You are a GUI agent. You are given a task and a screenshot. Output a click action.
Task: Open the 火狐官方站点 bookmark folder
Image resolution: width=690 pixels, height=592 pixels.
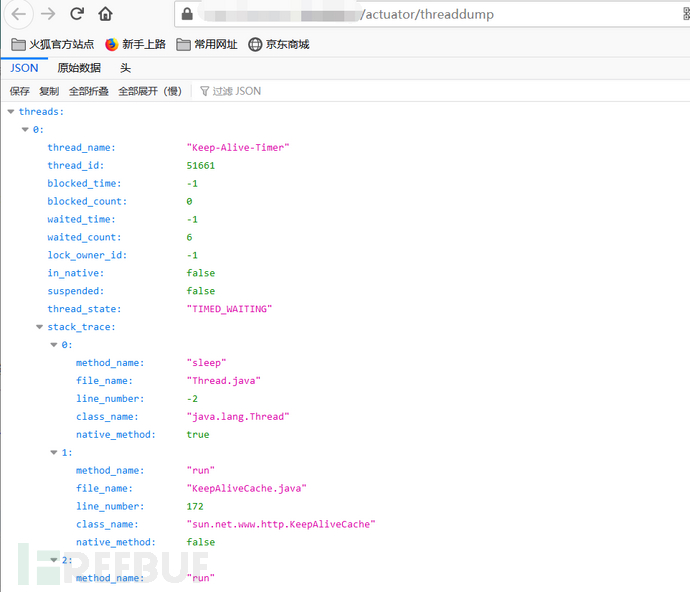[52, 44]
